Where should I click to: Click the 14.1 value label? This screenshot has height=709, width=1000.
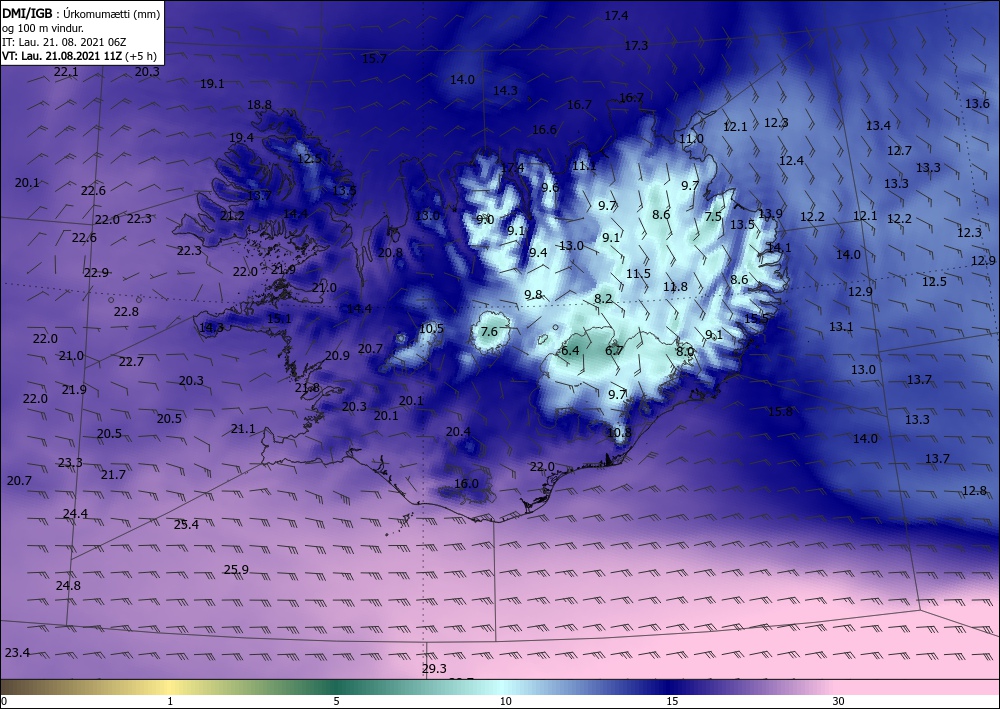(x=779, y=247)
